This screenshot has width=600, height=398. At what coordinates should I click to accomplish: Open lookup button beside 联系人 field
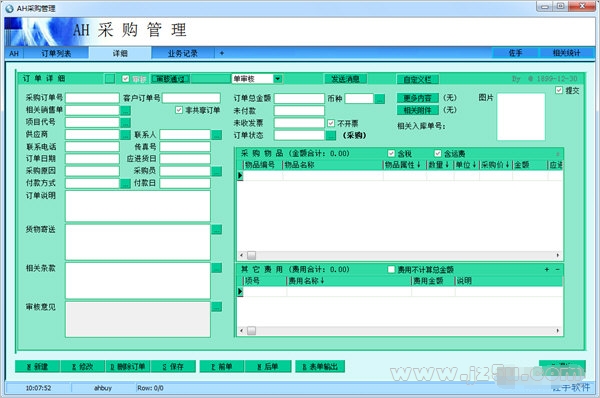pos(217,135)
